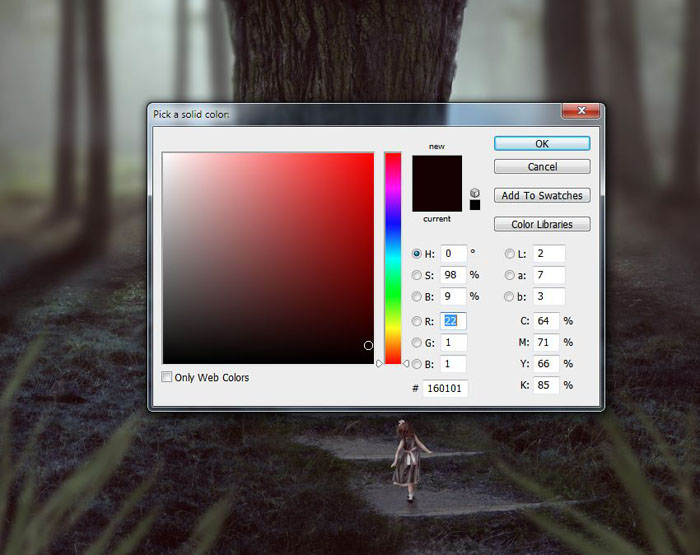Click the K black percent field
Screen dimensions: 700x555
(546, 385)
